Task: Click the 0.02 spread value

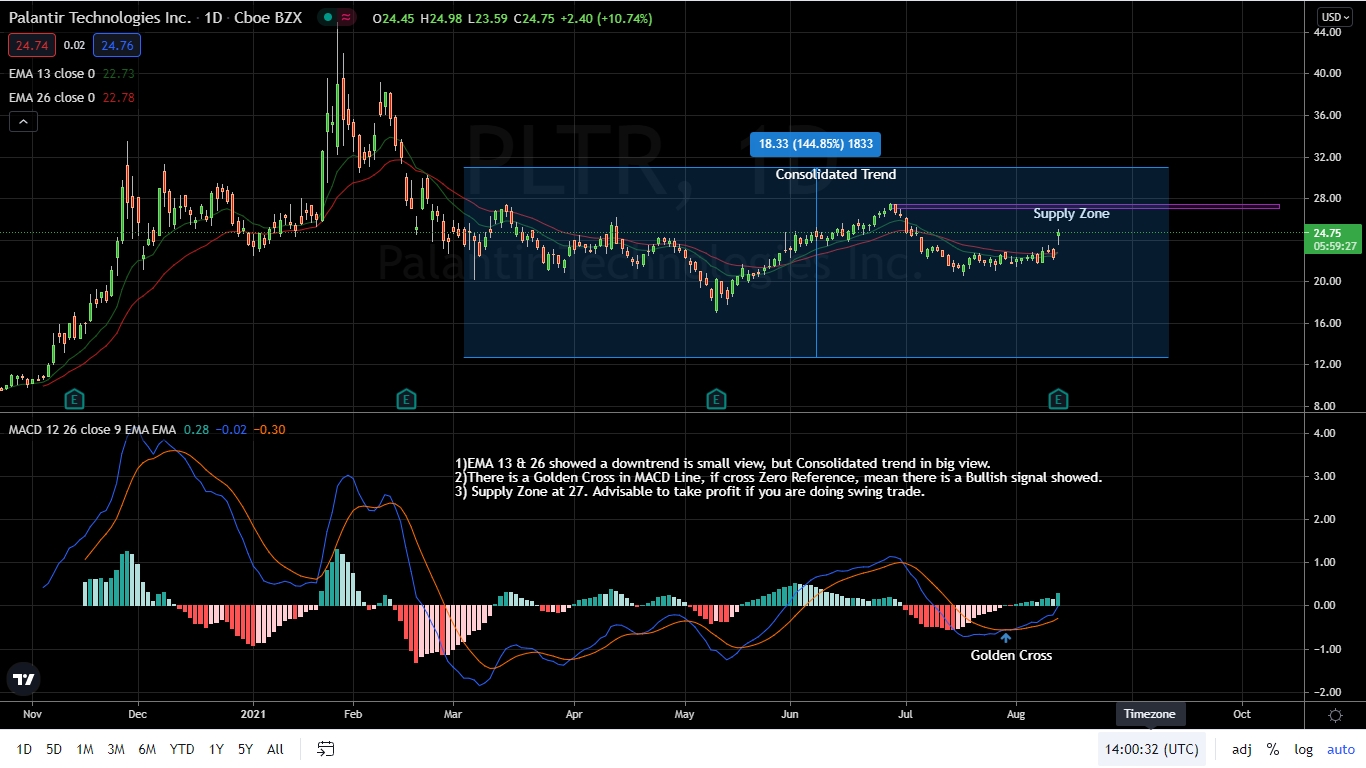Action: coord(74,45)
